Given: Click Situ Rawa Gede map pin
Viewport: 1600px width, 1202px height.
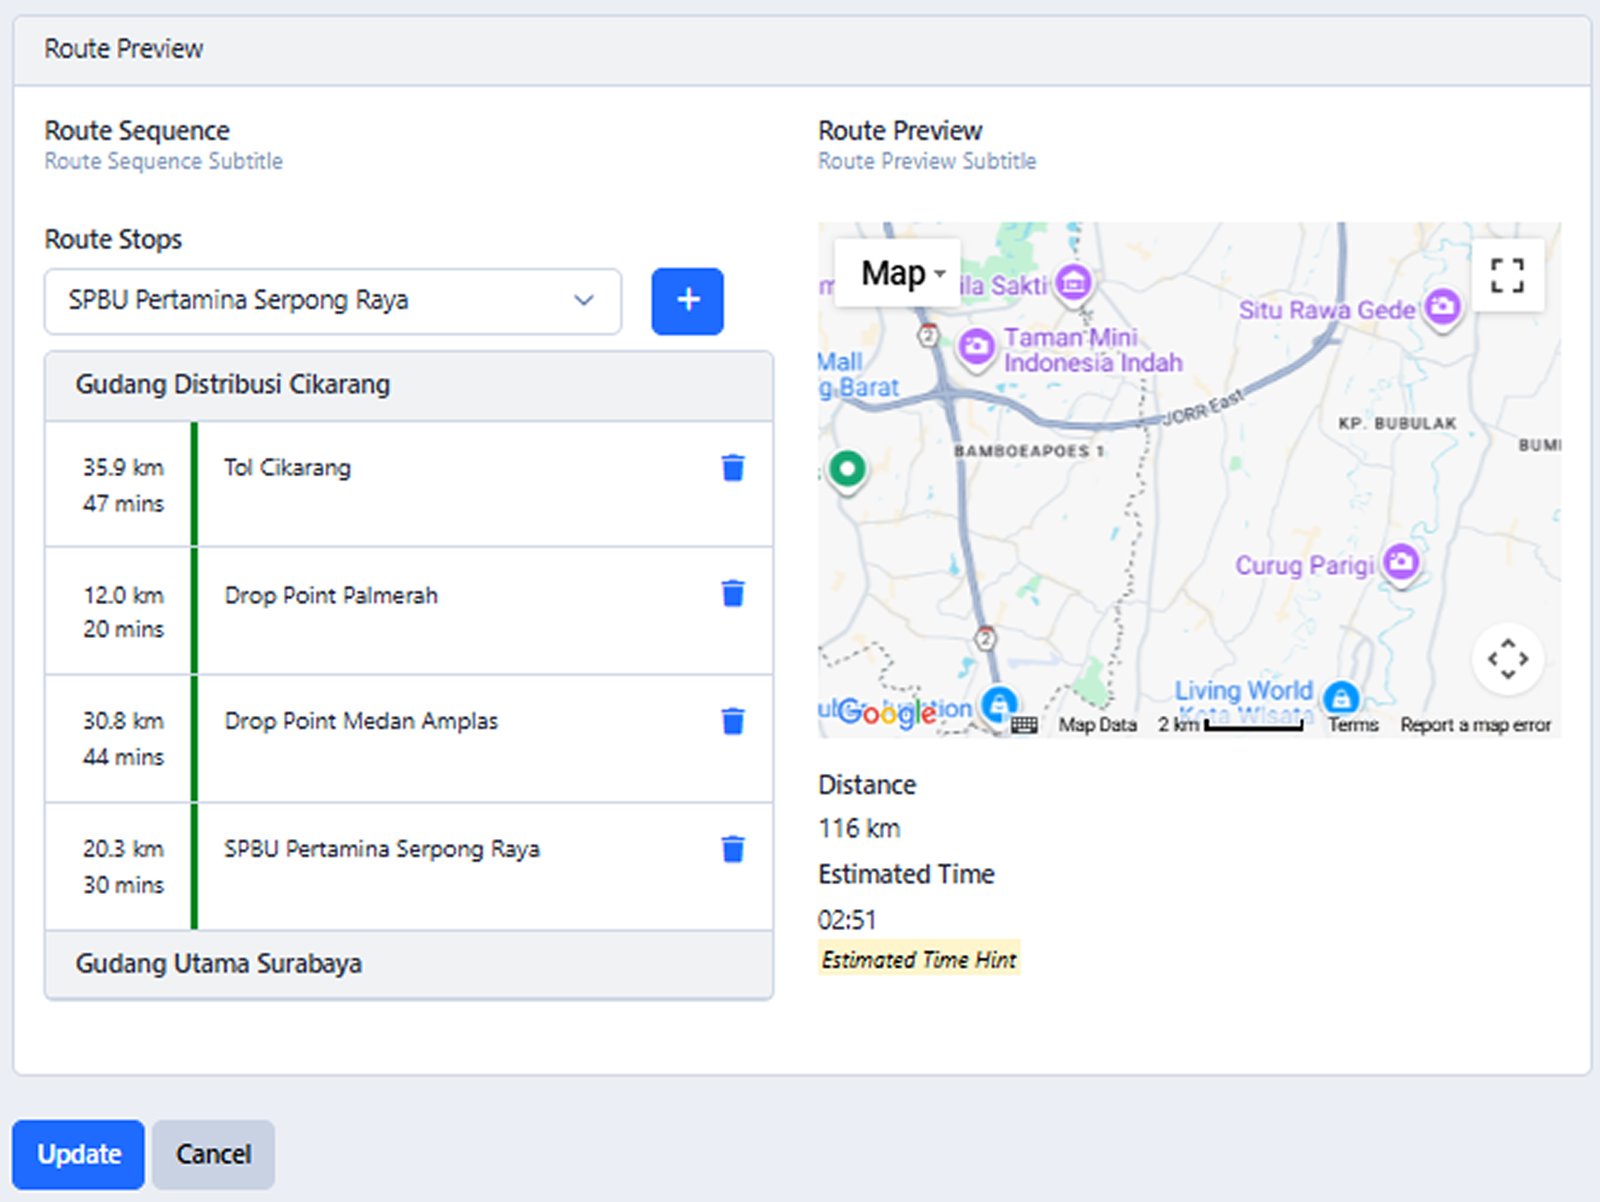Looking at the screenshot, I should coord(1442,305).
